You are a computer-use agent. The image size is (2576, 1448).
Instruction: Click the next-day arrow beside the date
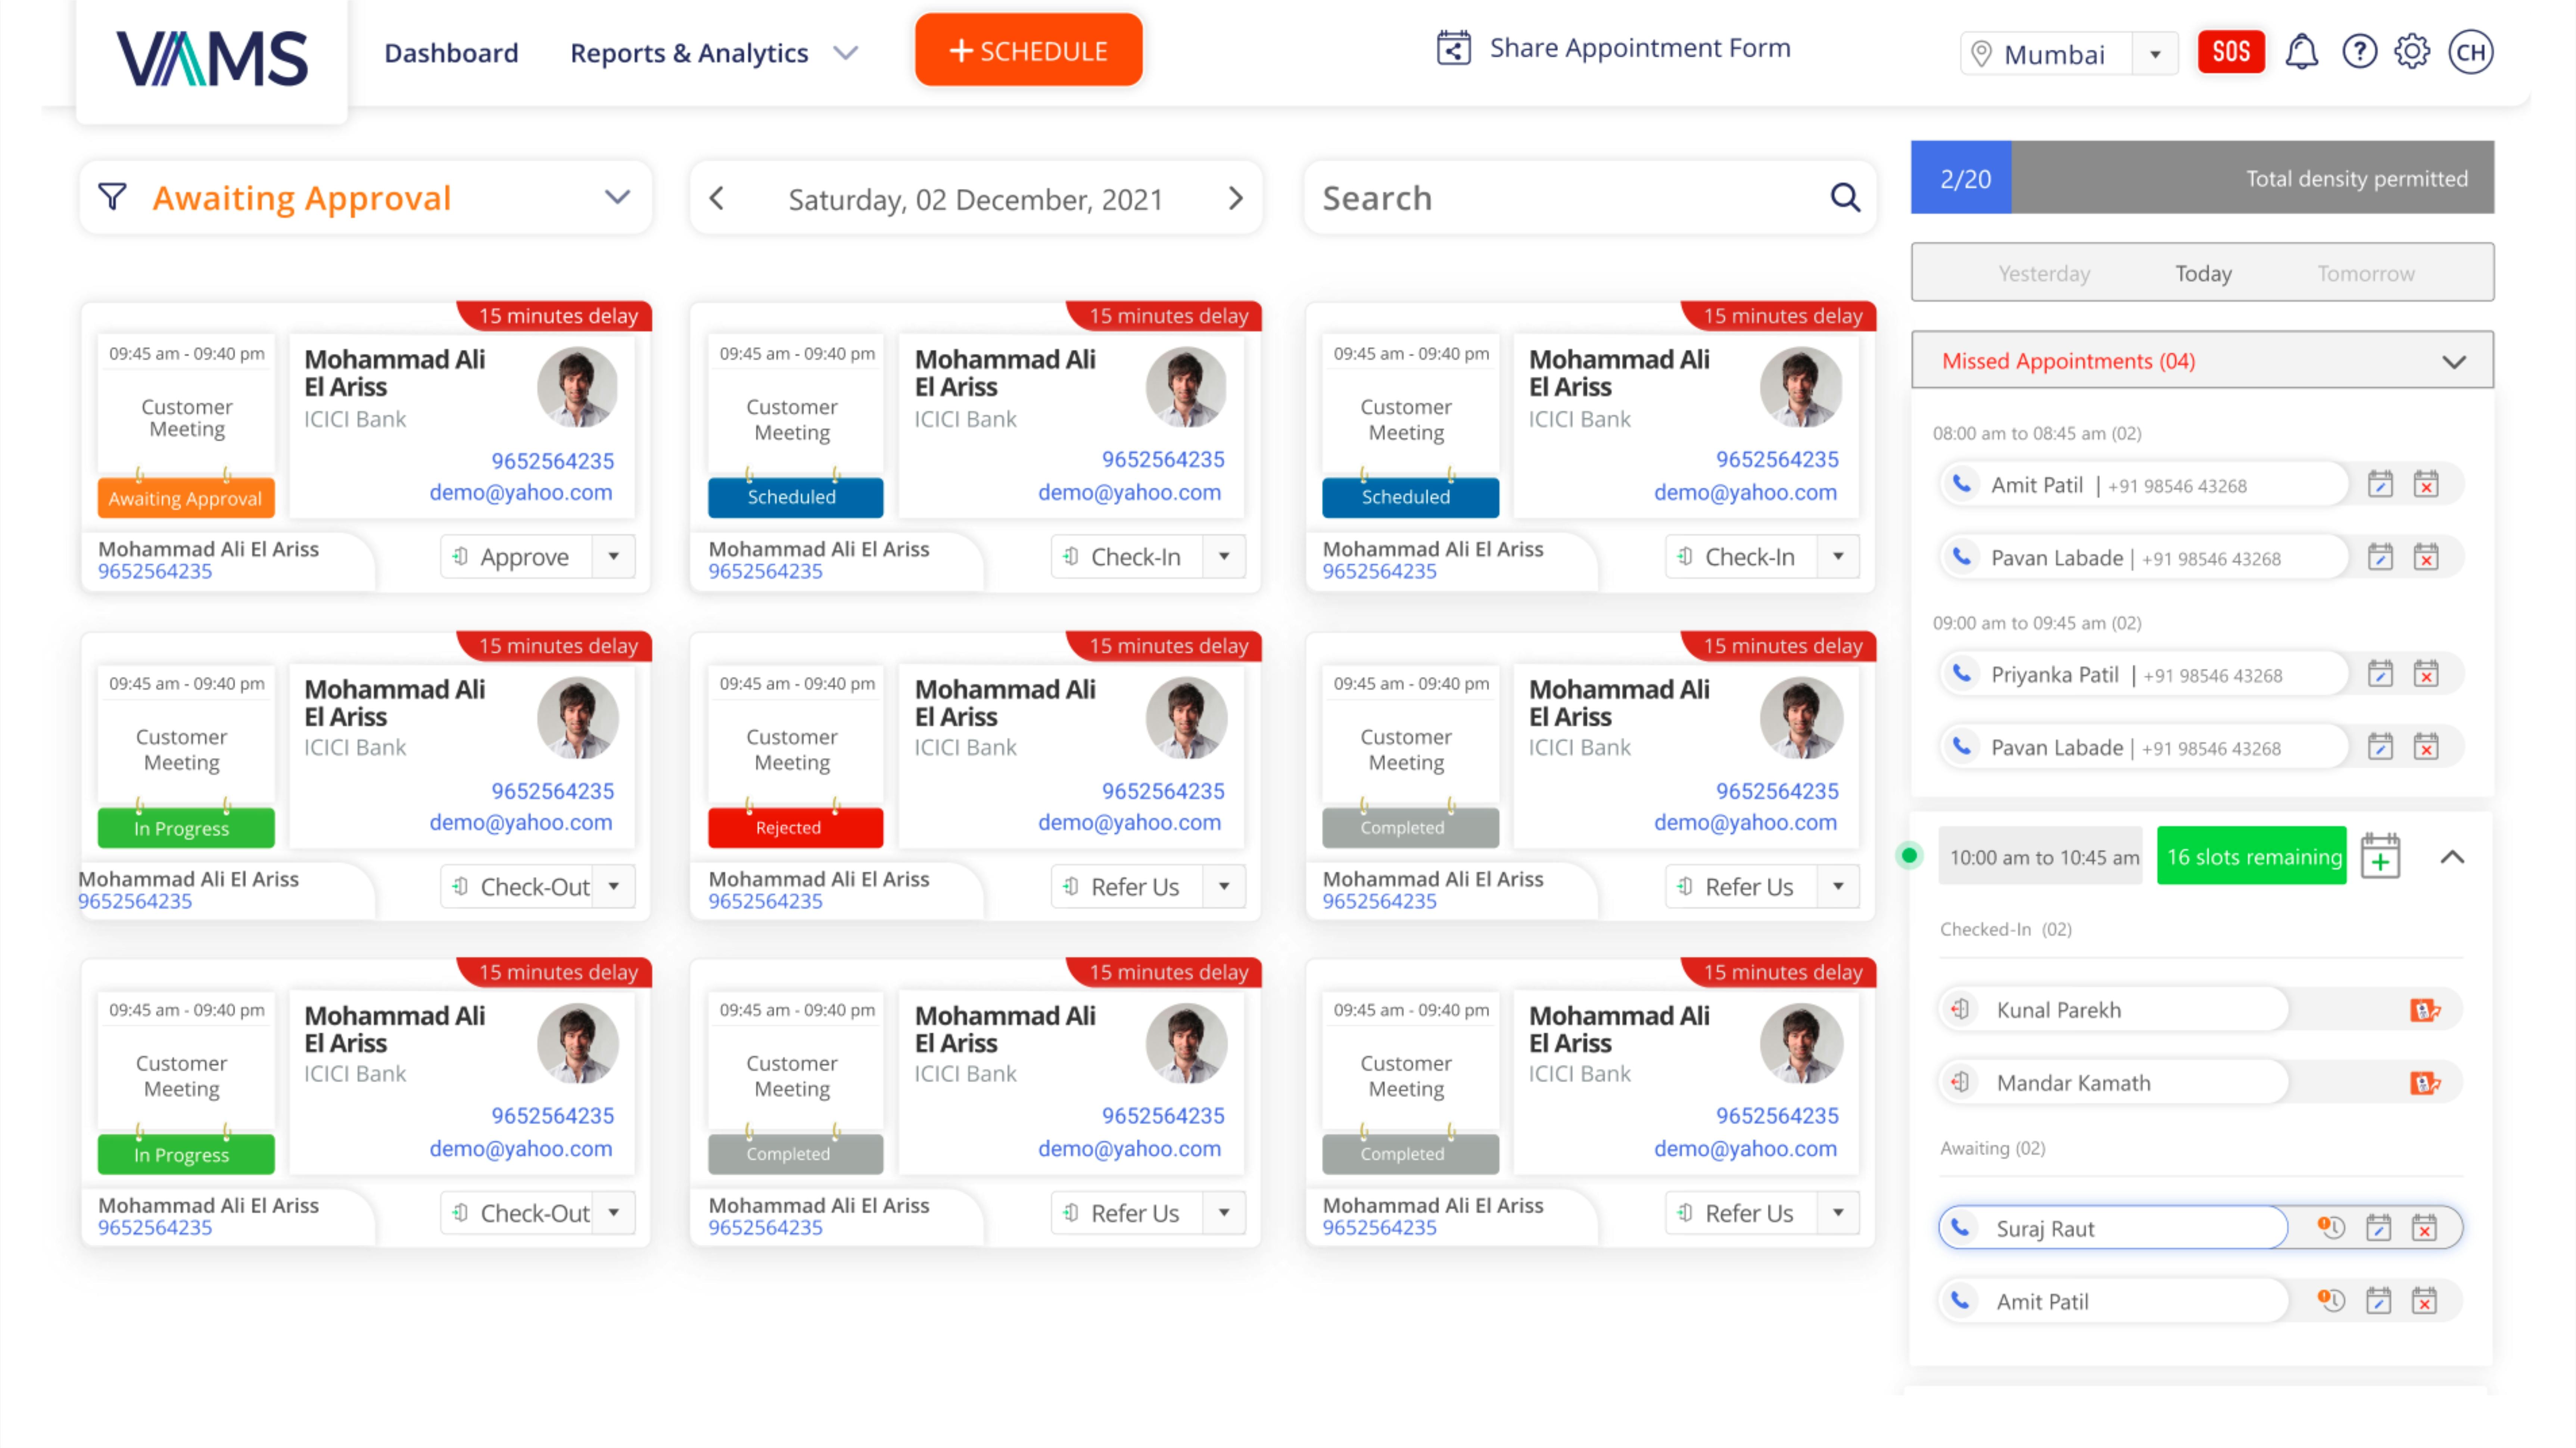[1236, 198]
